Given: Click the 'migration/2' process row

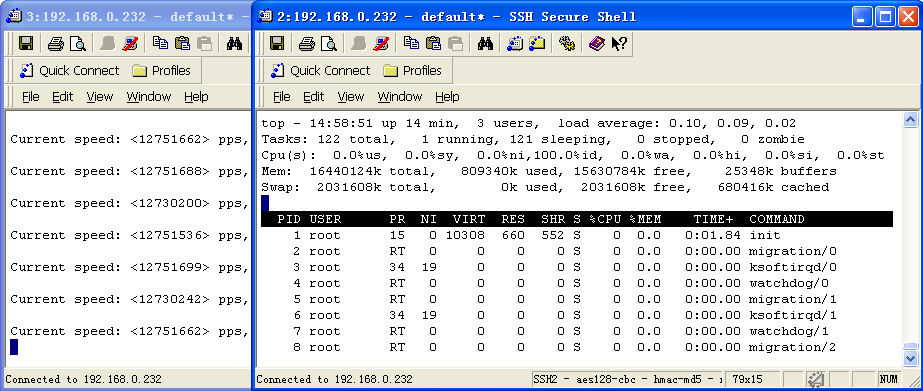Looking at the screenshot, I should tap(577, 347).
